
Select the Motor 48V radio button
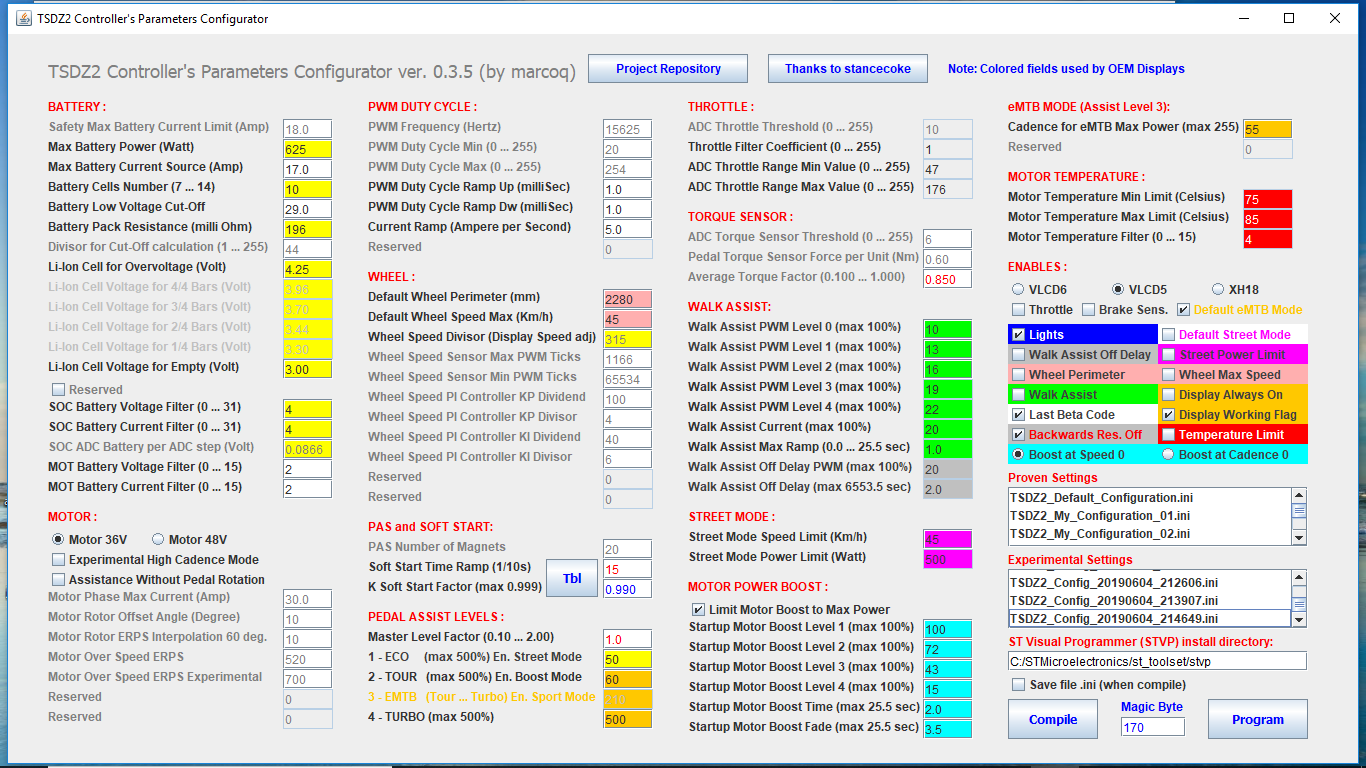click(158, 539)
